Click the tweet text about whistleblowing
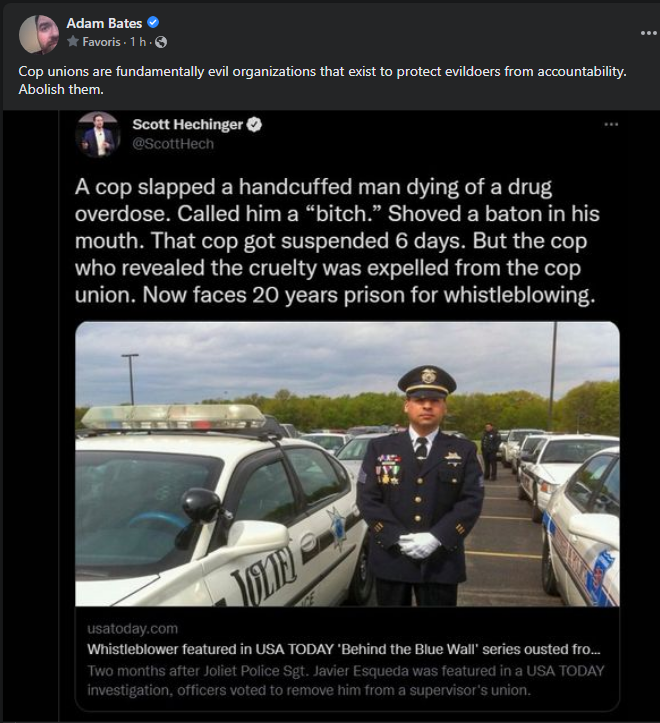This screenshot has width=660, height=723. tap(337, 241)
